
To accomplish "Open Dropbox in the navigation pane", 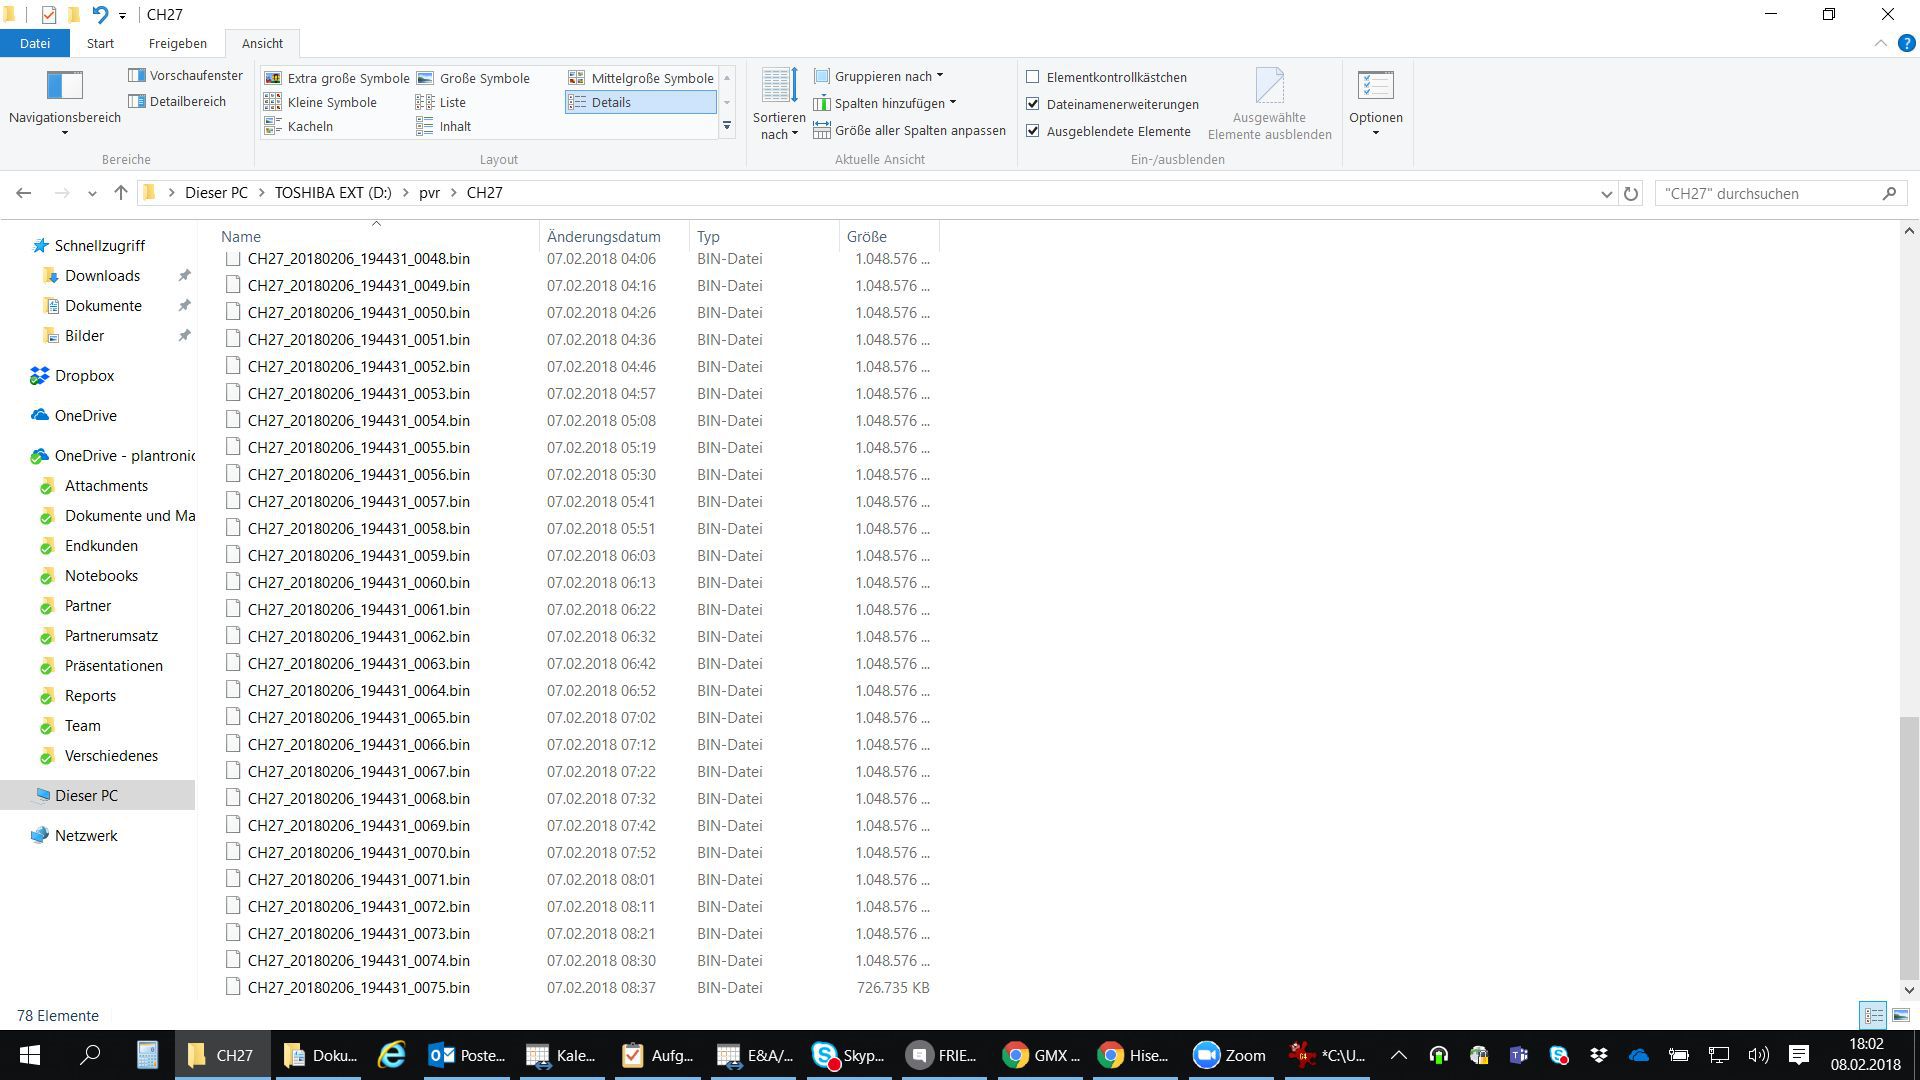I will point(84,376).
